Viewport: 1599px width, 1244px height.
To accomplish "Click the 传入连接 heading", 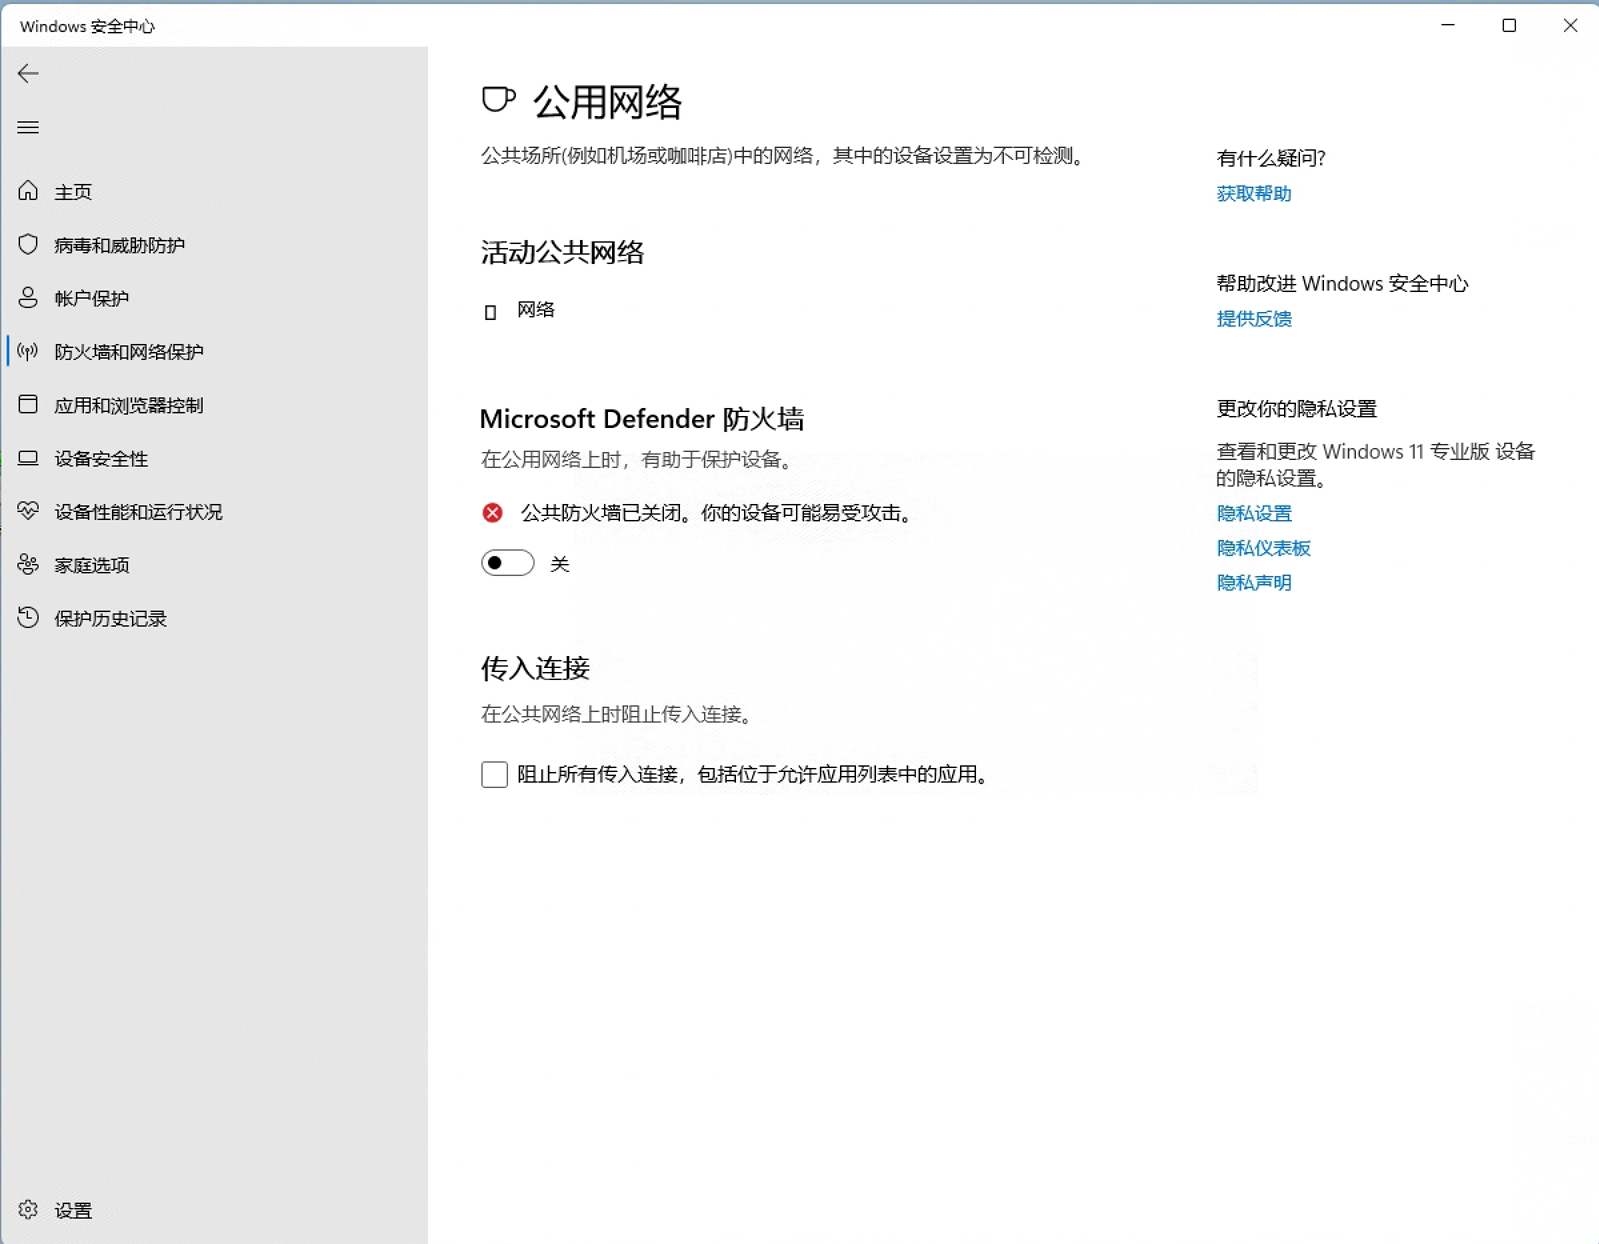I will (535, 668).
